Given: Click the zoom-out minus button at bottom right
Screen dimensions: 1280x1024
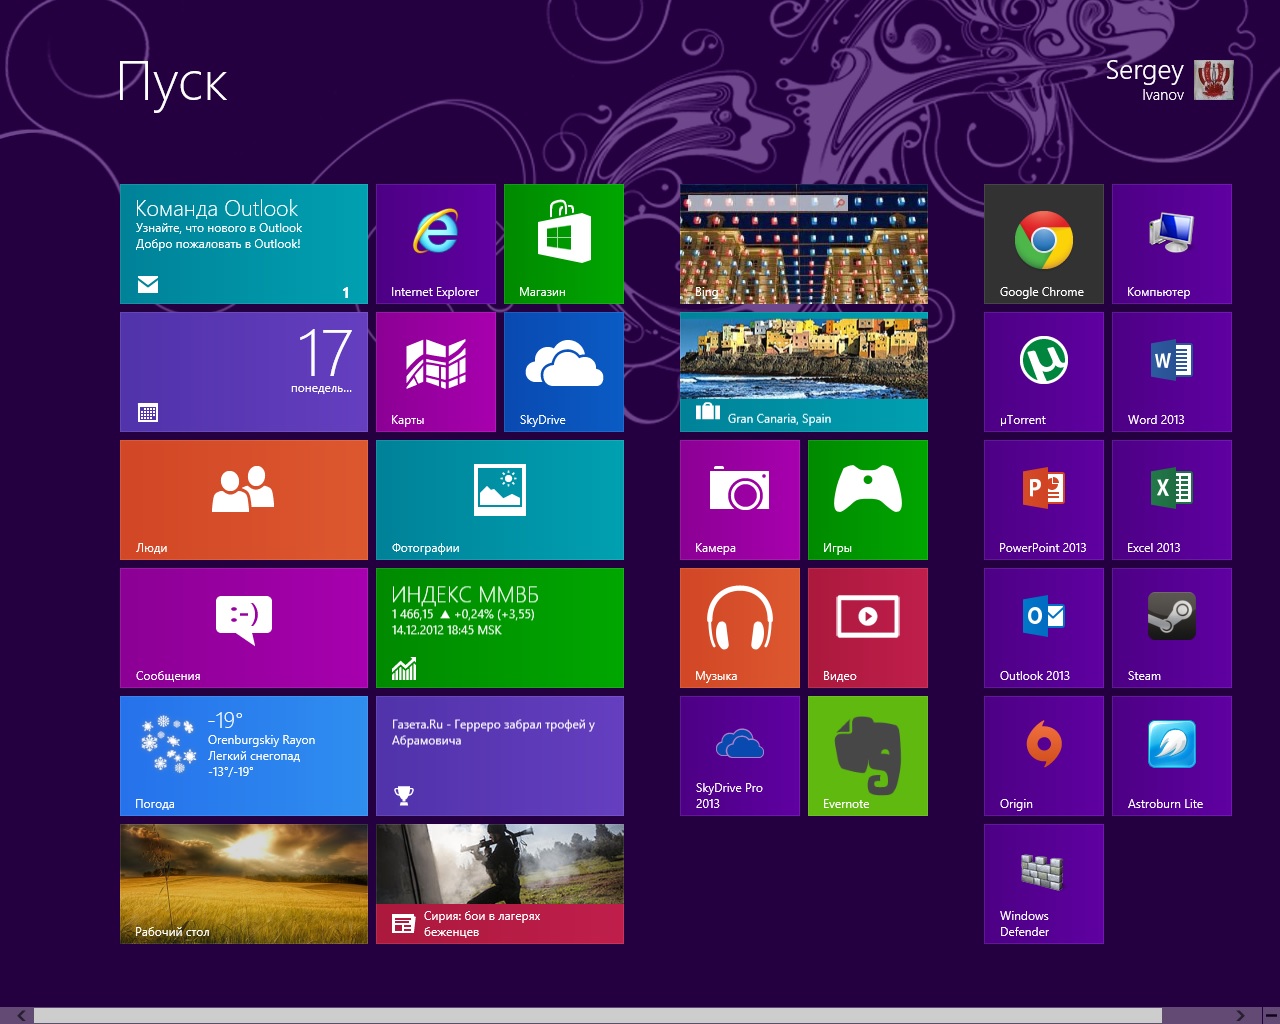Looking at the screenshot, I should pyautogui.click(x=1270, y=1015).
